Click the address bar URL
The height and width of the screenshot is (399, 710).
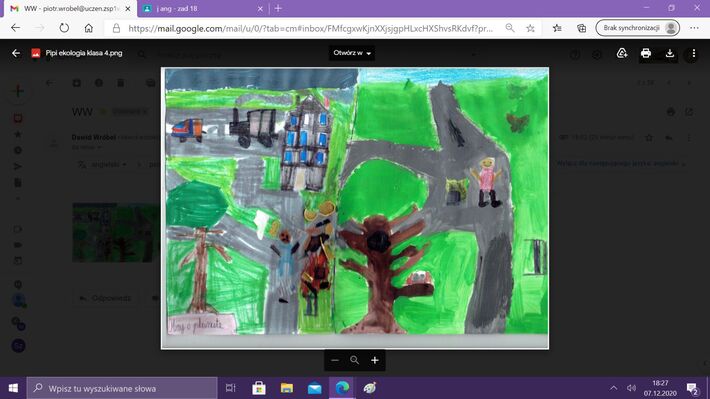[x=310, y=28]
